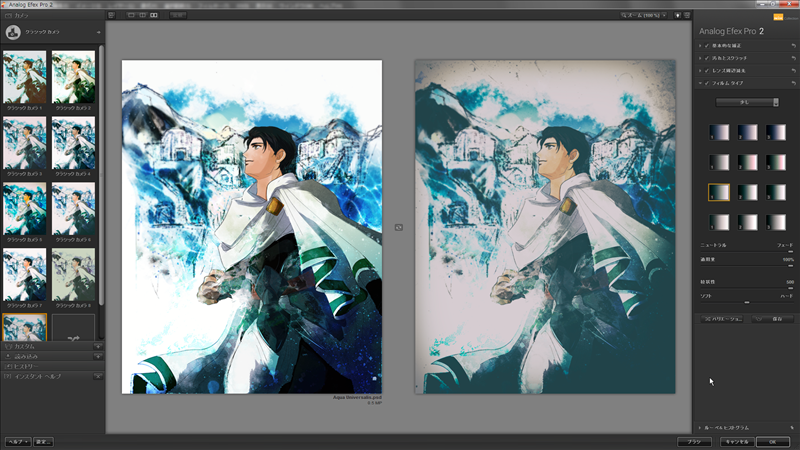Click the カスタム section icon
800x450 pixels.
pyautogui.click(x=8, y=346)
